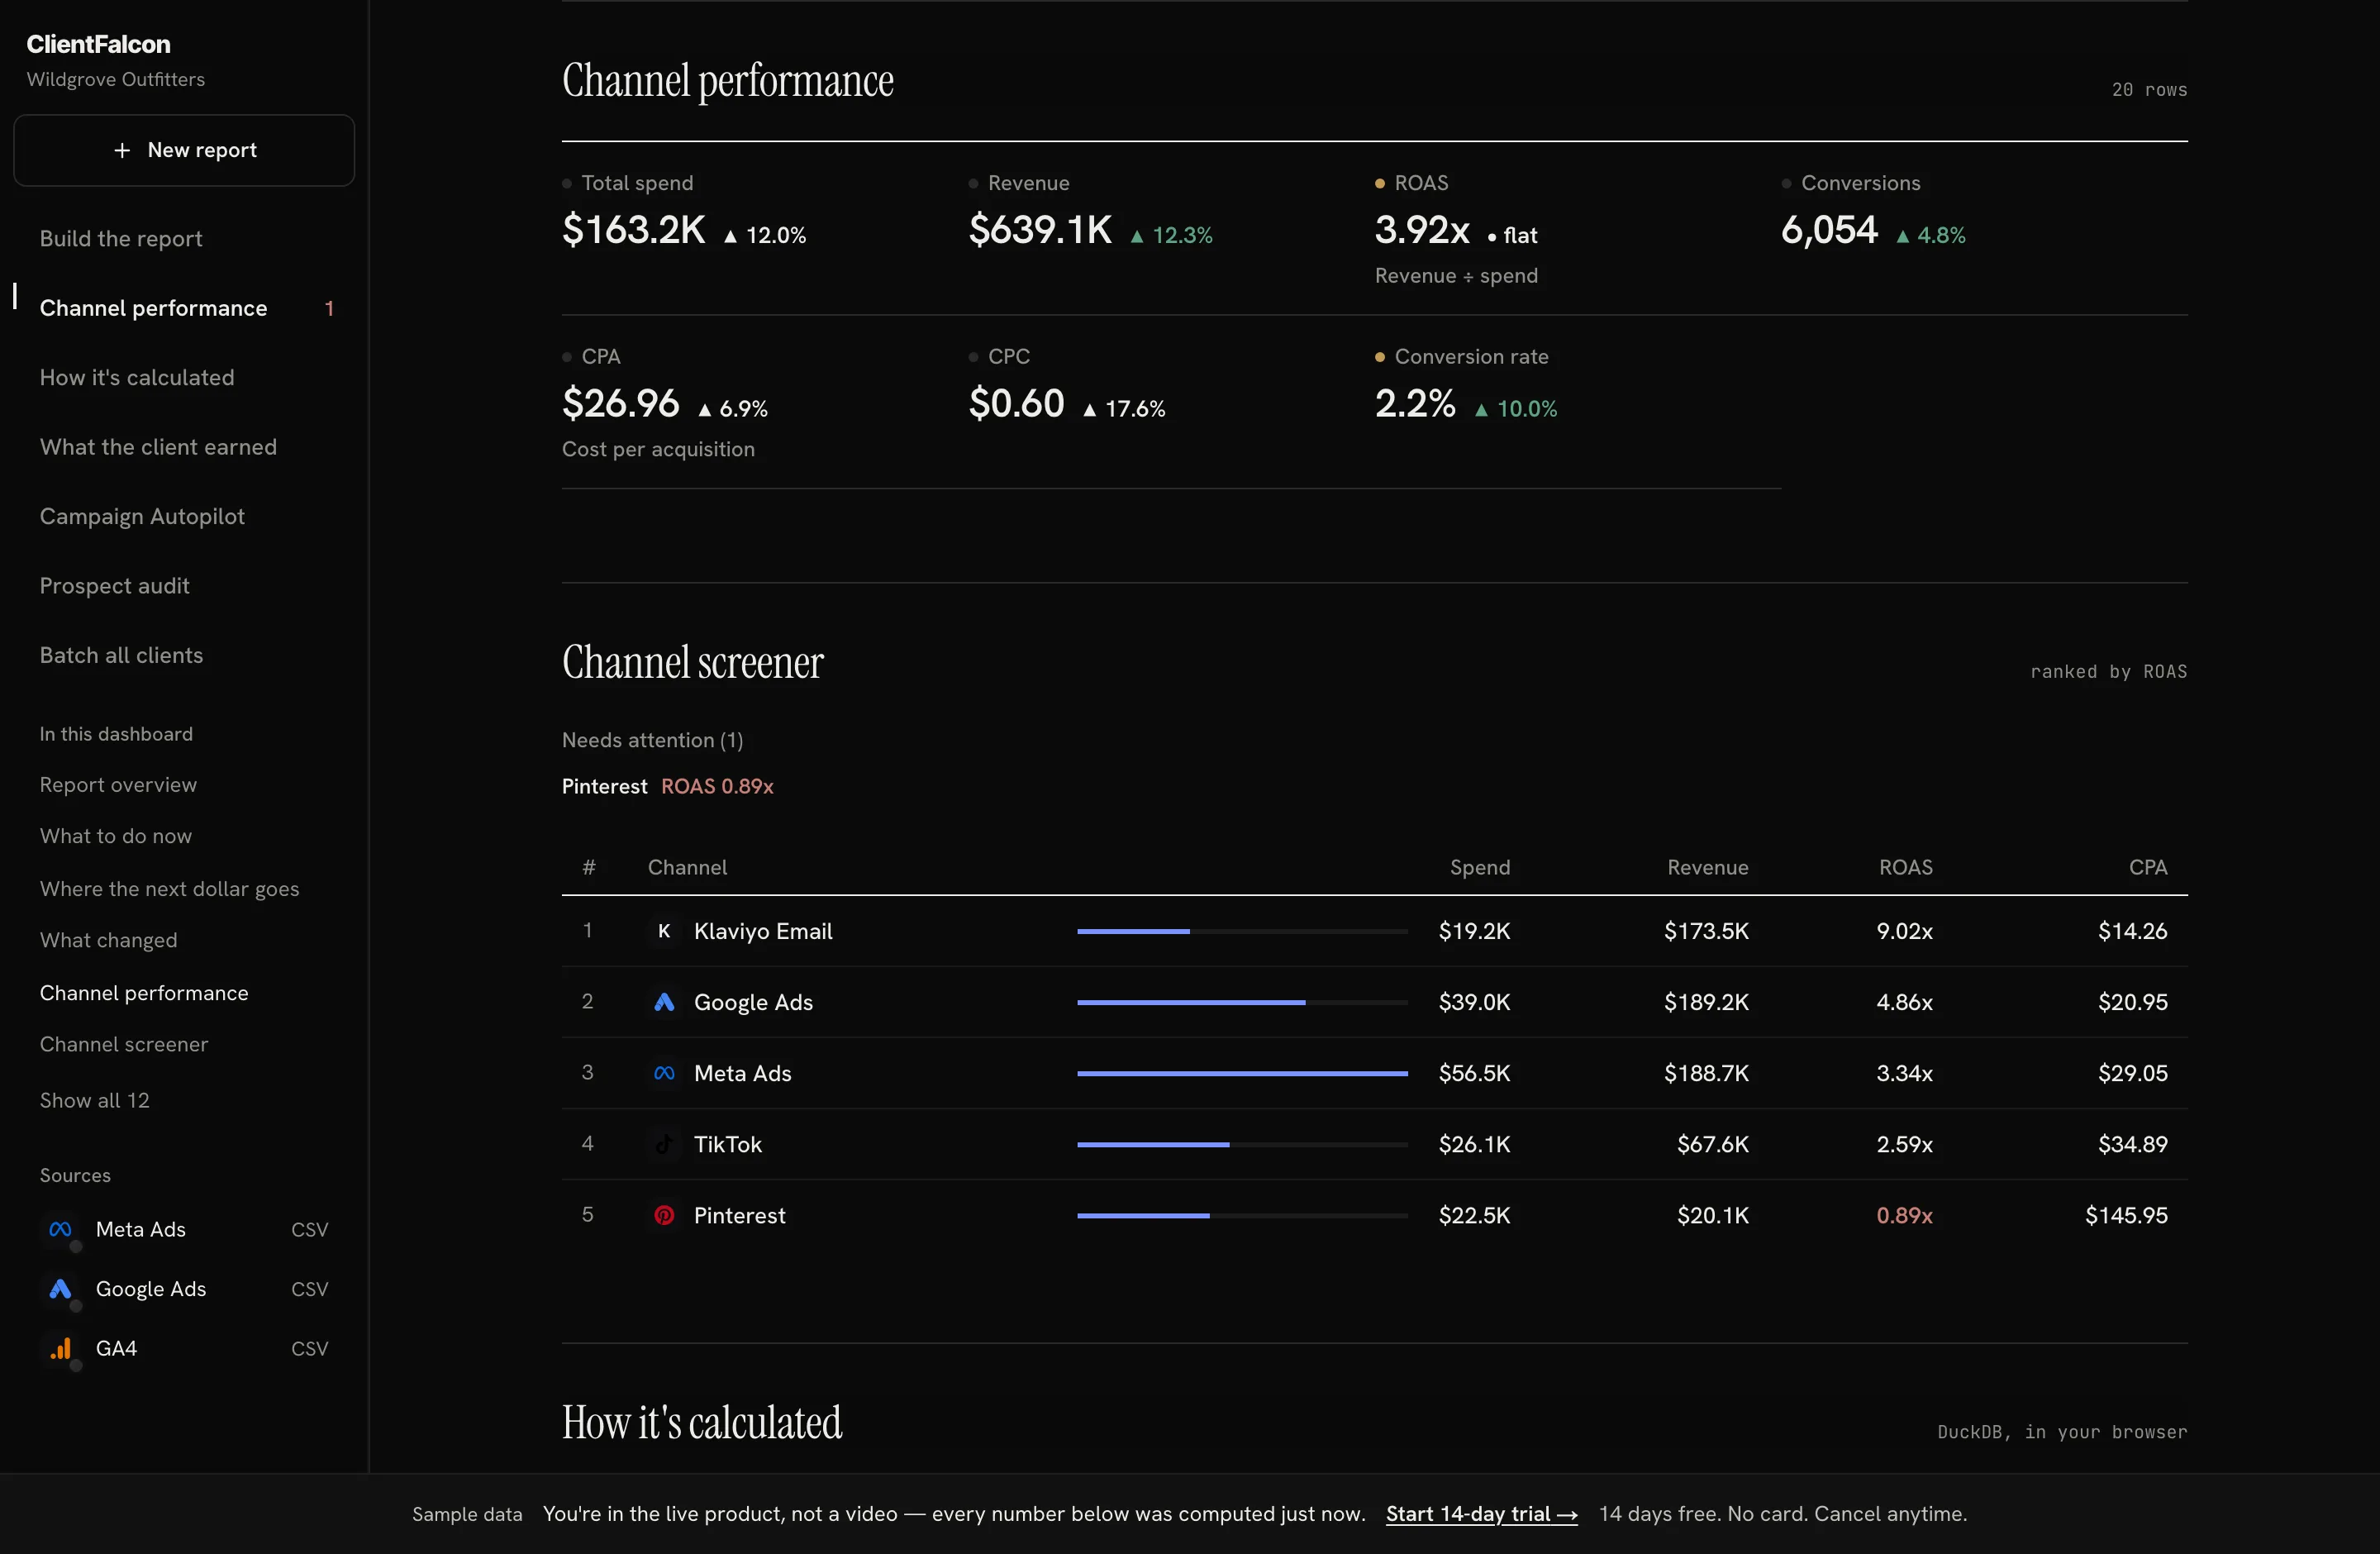This screenshot has width=2380, height=1554.
Task: Go to How it's calculated nav item
Action: click(x=137, y=377)
